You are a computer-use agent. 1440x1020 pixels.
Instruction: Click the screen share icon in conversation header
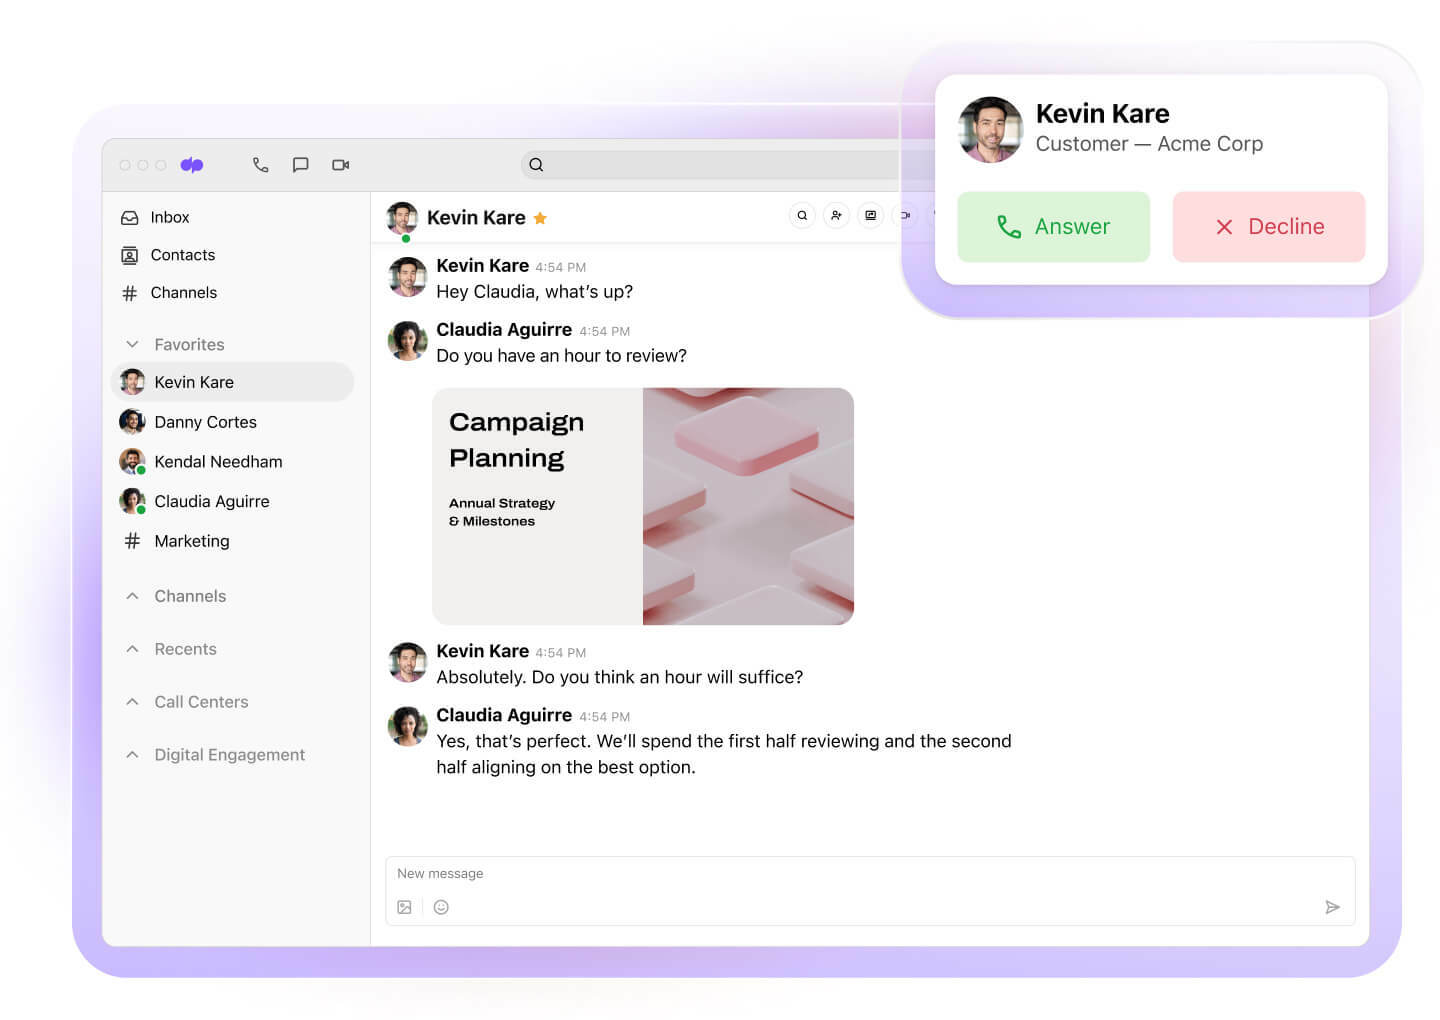tap(871, 215)
